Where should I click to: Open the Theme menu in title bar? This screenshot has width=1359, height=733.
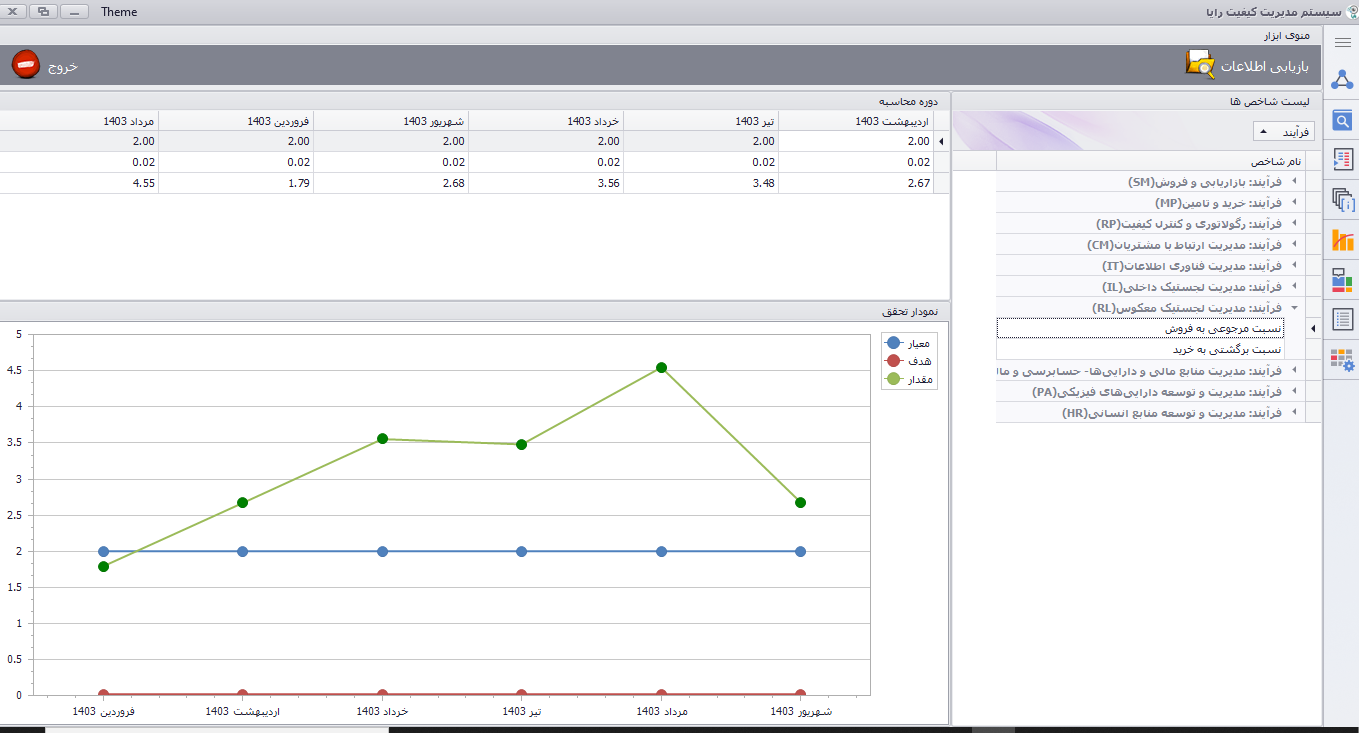[x=119, y=12]
